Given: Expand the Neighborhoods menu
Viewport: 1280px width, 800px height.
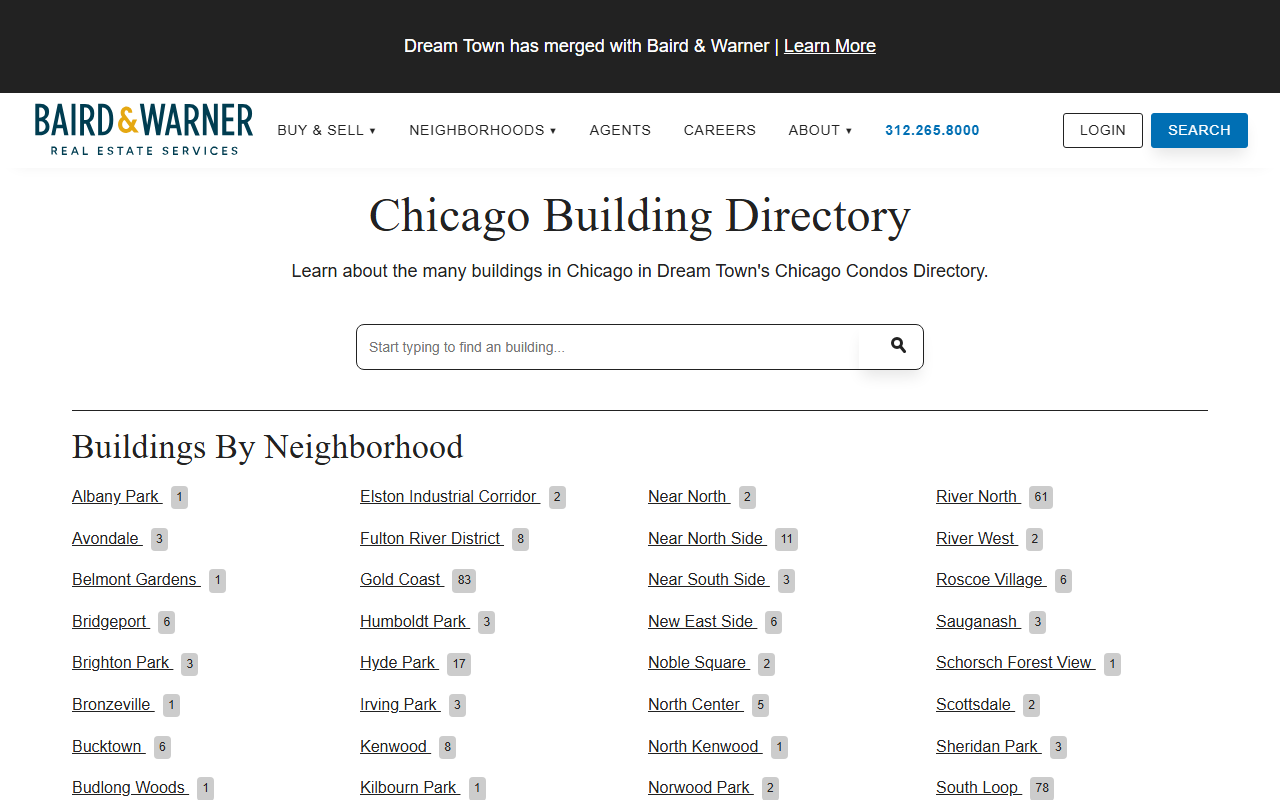Looking at the screenshot, I should [483, 130].
